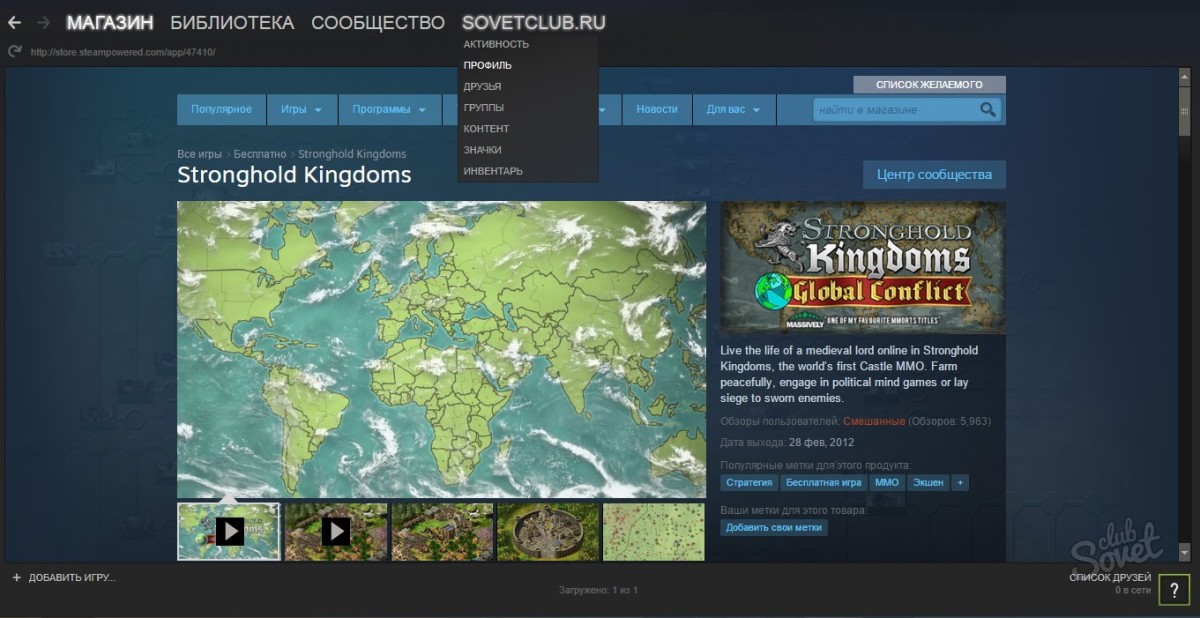
Task: Click the Стратегия tag
Action: 749,483
